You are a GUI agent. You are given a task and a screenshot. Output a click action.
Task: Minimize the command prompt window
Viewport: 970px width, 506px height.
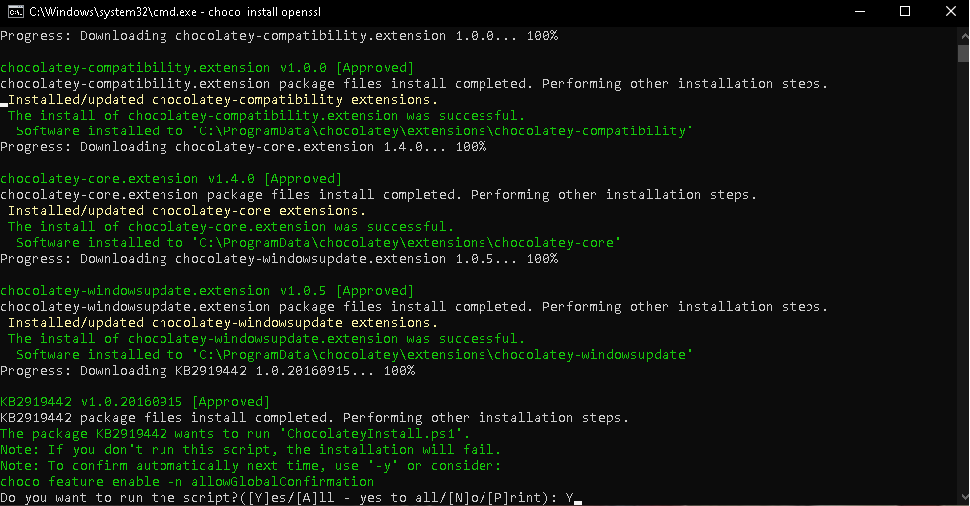[860, 12]
